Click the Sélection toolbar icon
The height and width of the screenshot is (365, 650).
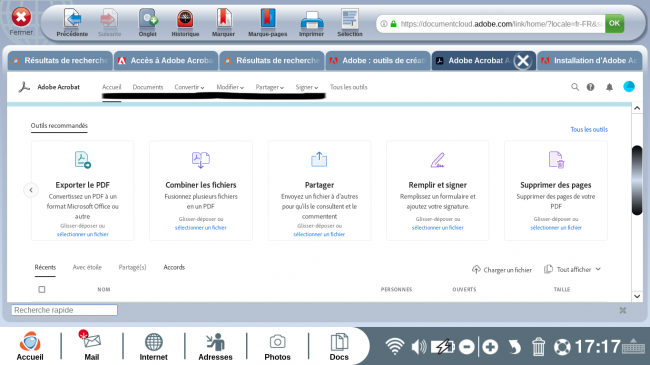(350, 19)
